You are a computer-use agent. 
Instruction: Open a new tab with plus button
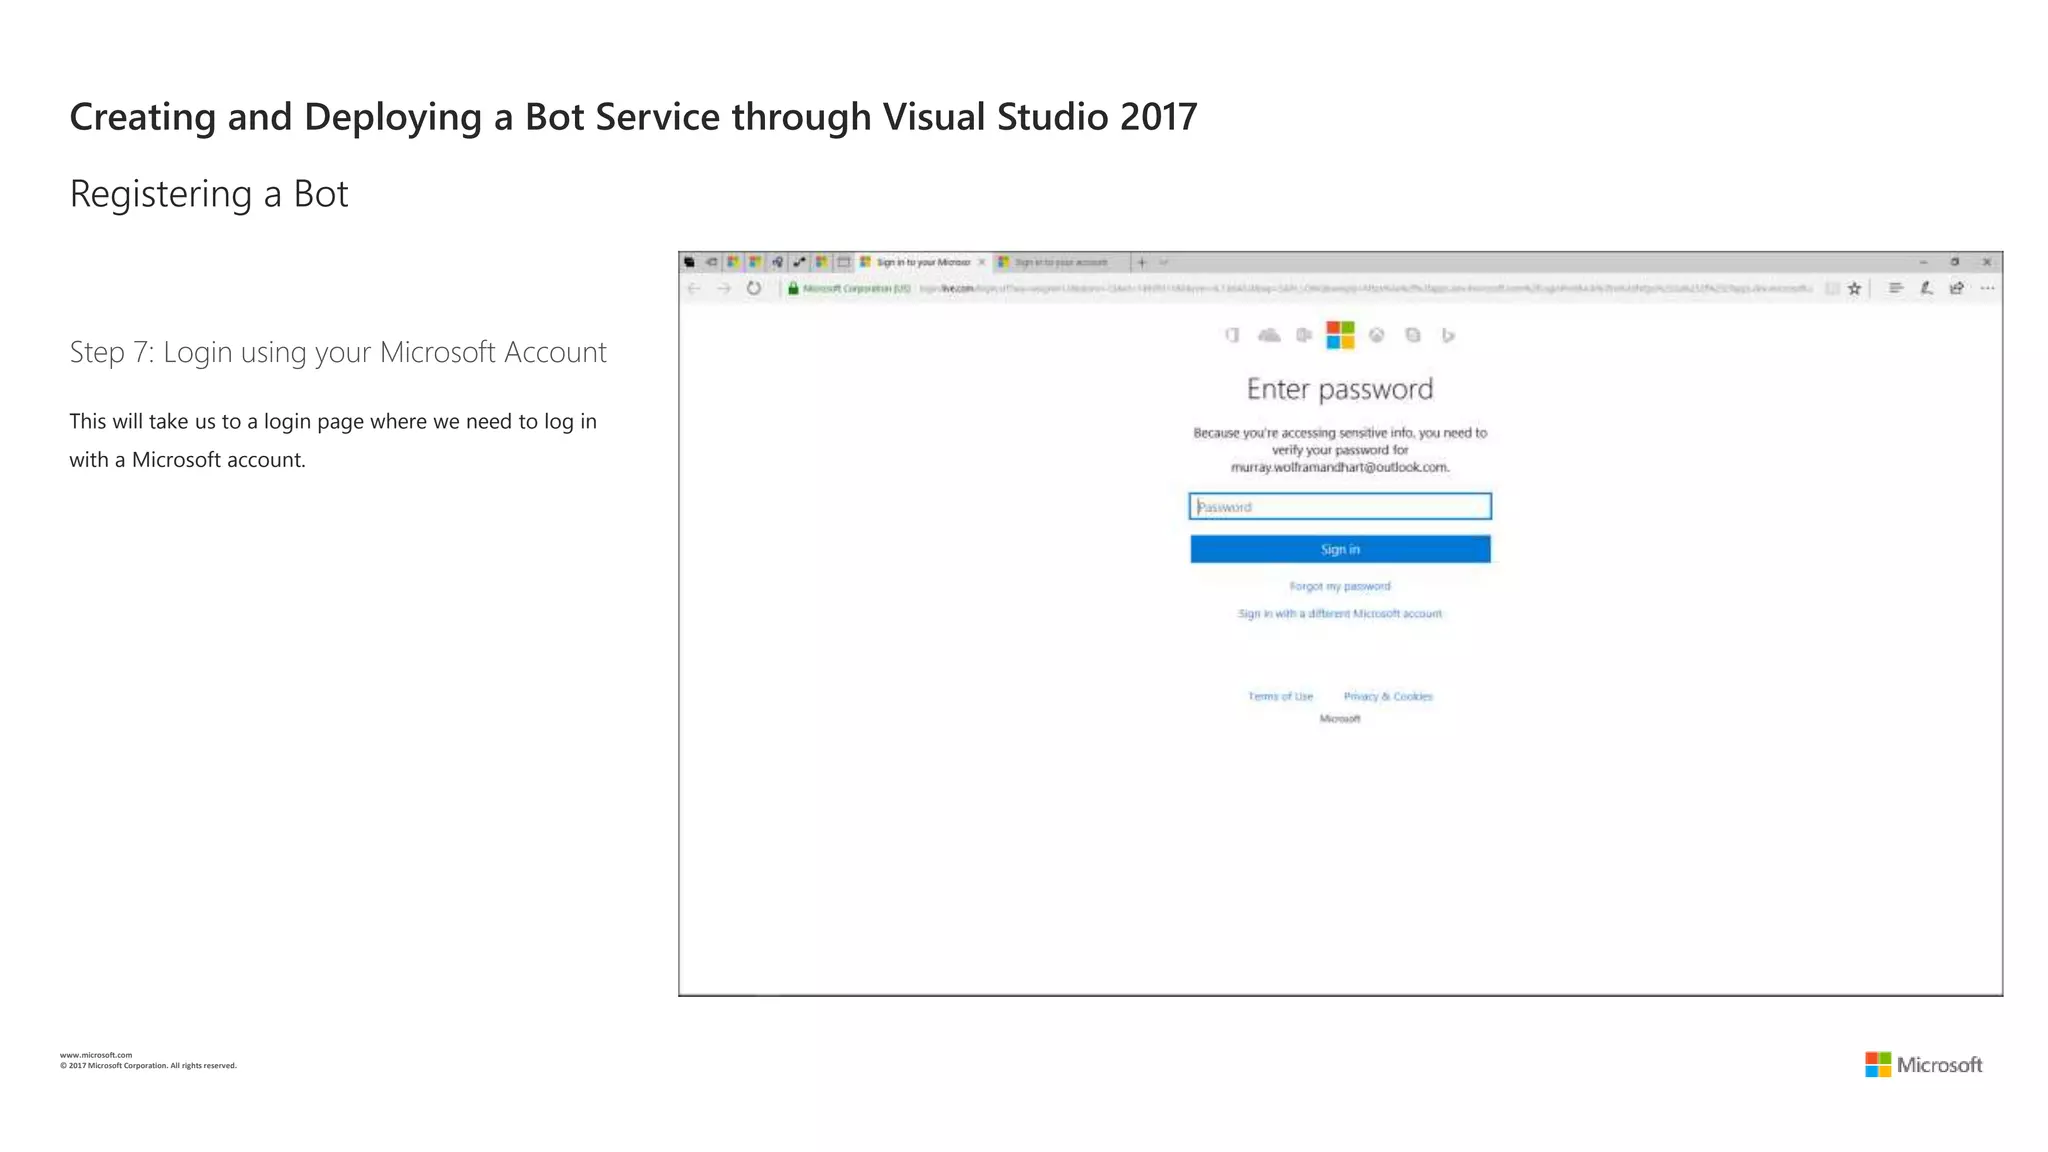pyautogui.click(x=1141, y=262)
